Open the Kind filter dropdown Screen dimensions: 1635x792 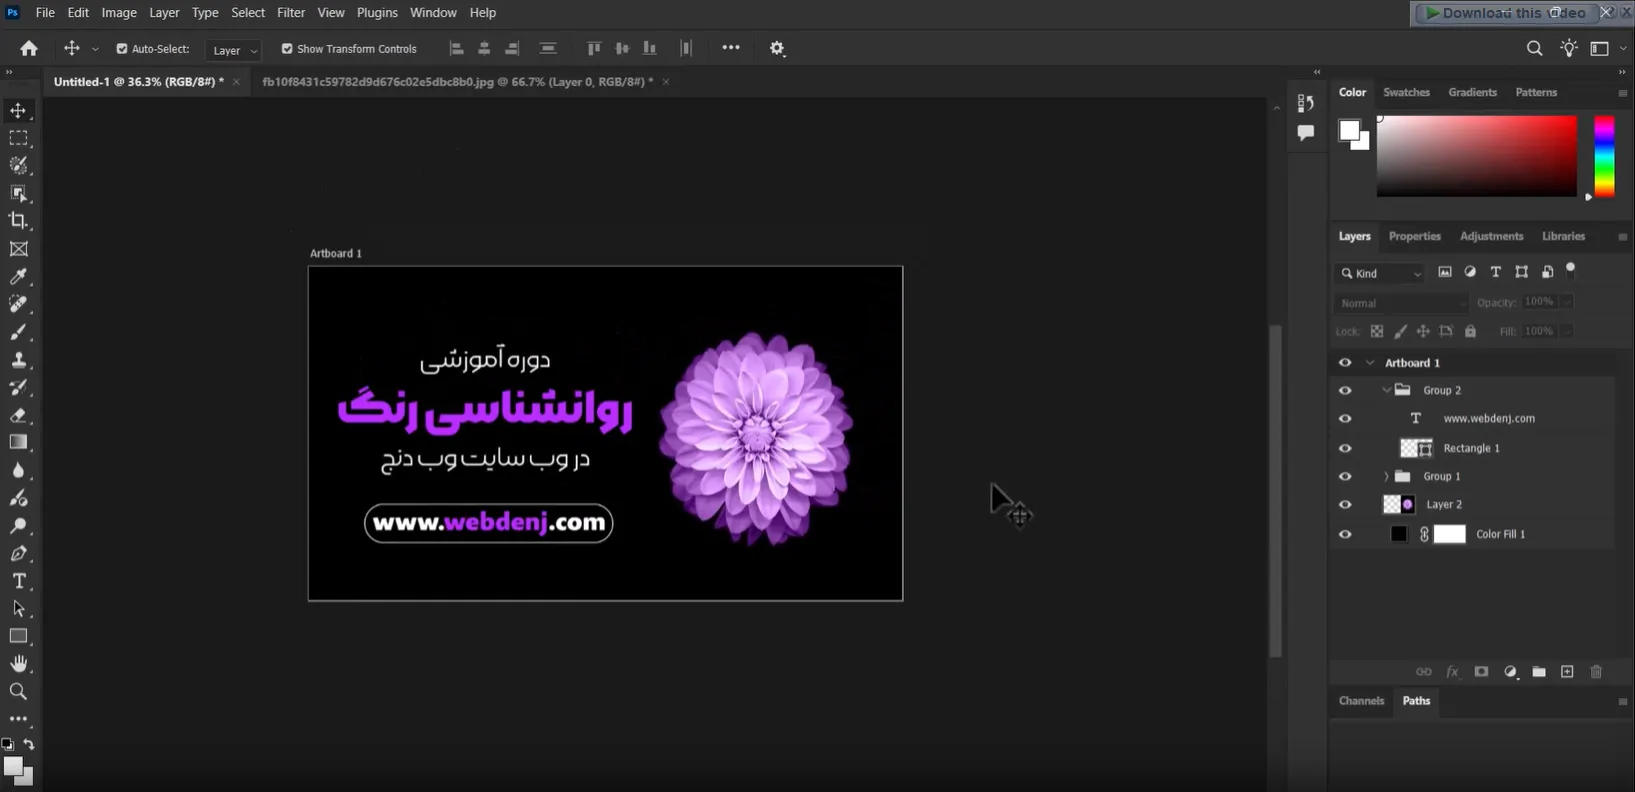click(1381, 273)
